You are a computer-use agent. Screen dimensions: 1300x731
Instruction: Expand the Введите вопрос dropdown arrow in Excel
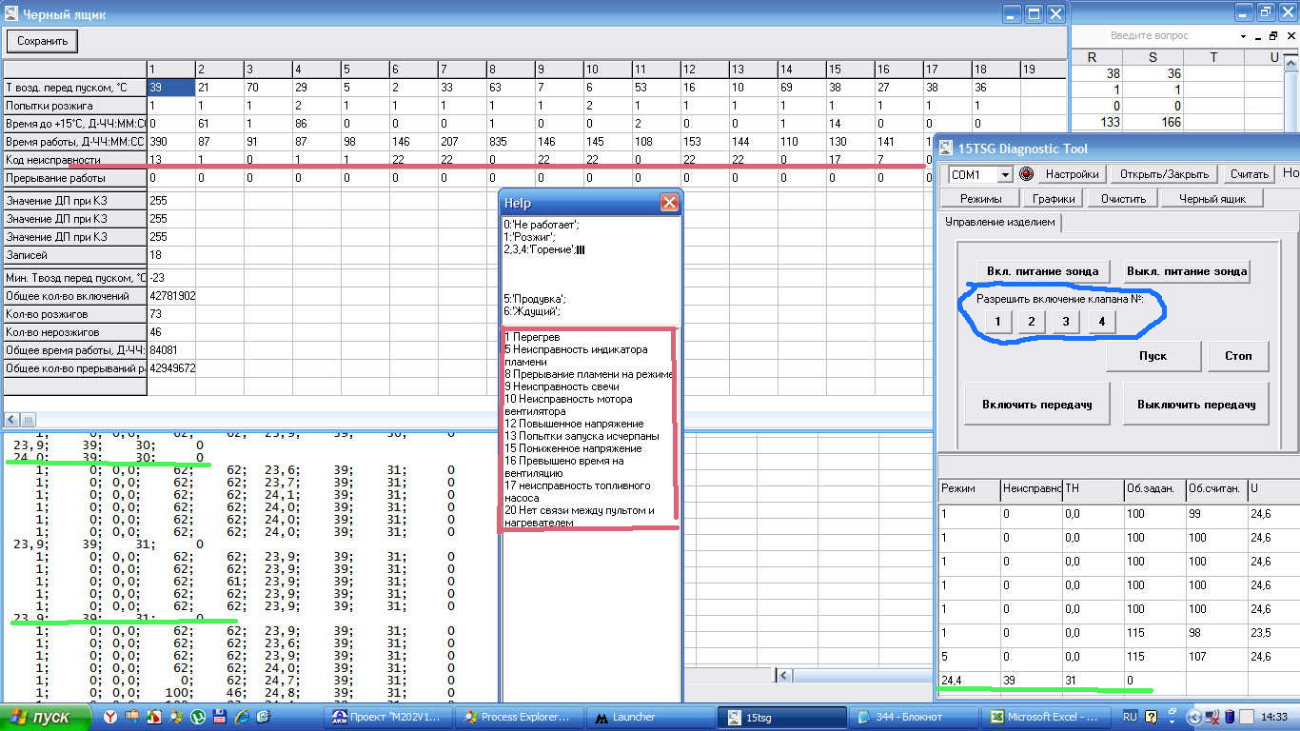1242,36
